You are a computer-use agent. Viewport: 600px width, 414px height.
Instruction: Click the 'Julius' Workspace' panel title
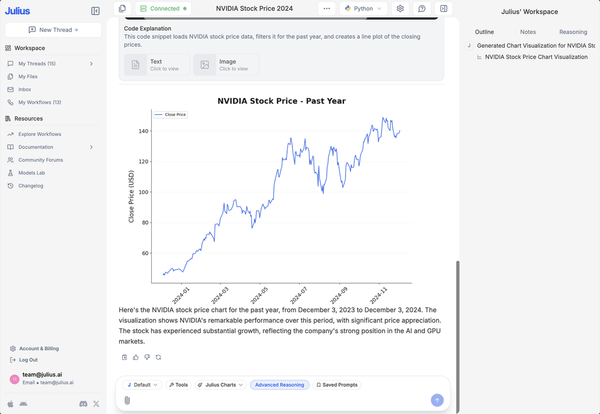(x=529, y=12)
